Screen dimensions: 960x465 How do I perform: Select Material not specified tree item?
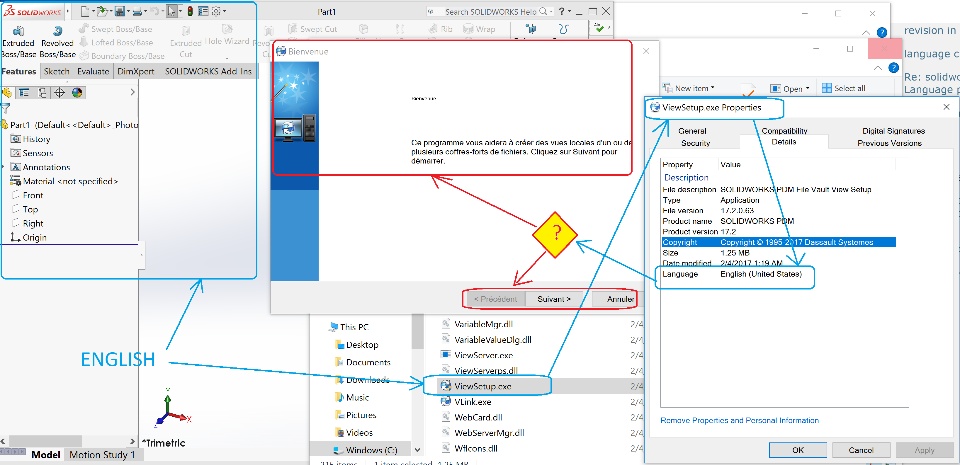[x=64, y=181]
